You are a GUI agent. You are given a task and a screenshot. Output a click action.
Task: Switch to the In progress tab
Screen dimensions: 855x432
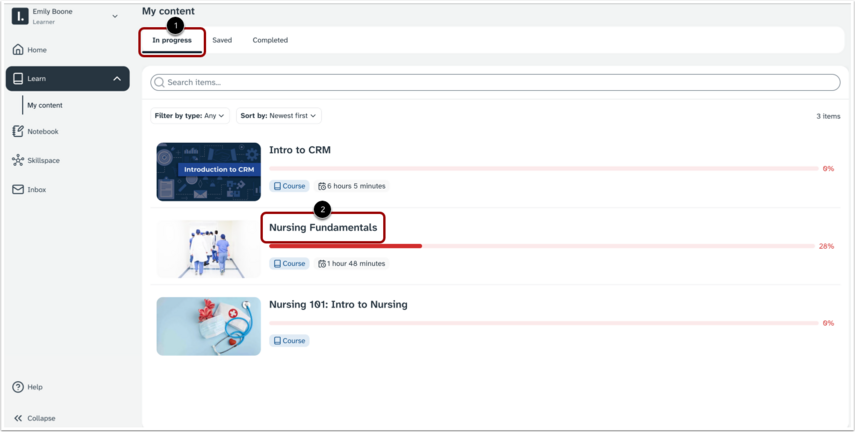pyautogui.click(x=172, y=40)
